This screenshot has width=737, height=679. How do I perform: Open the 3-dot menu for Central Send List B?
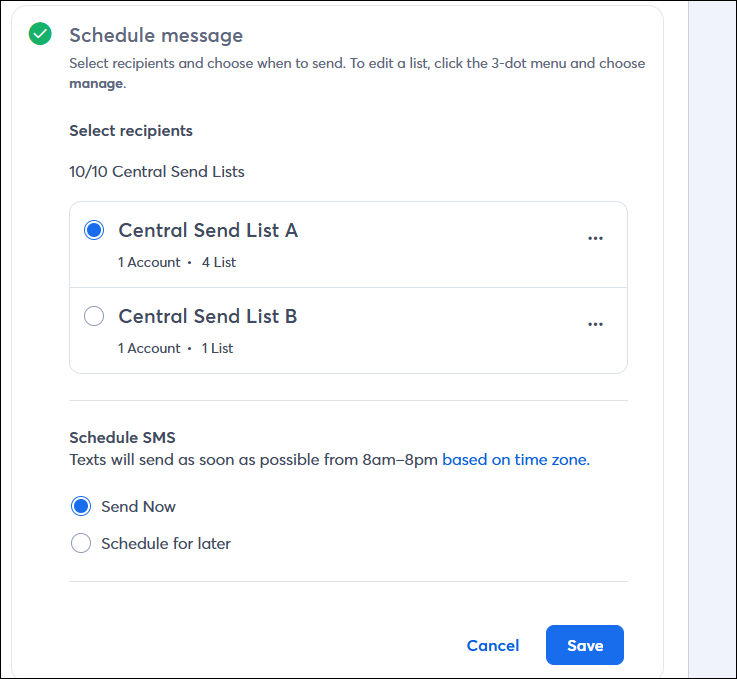(595, 324)
